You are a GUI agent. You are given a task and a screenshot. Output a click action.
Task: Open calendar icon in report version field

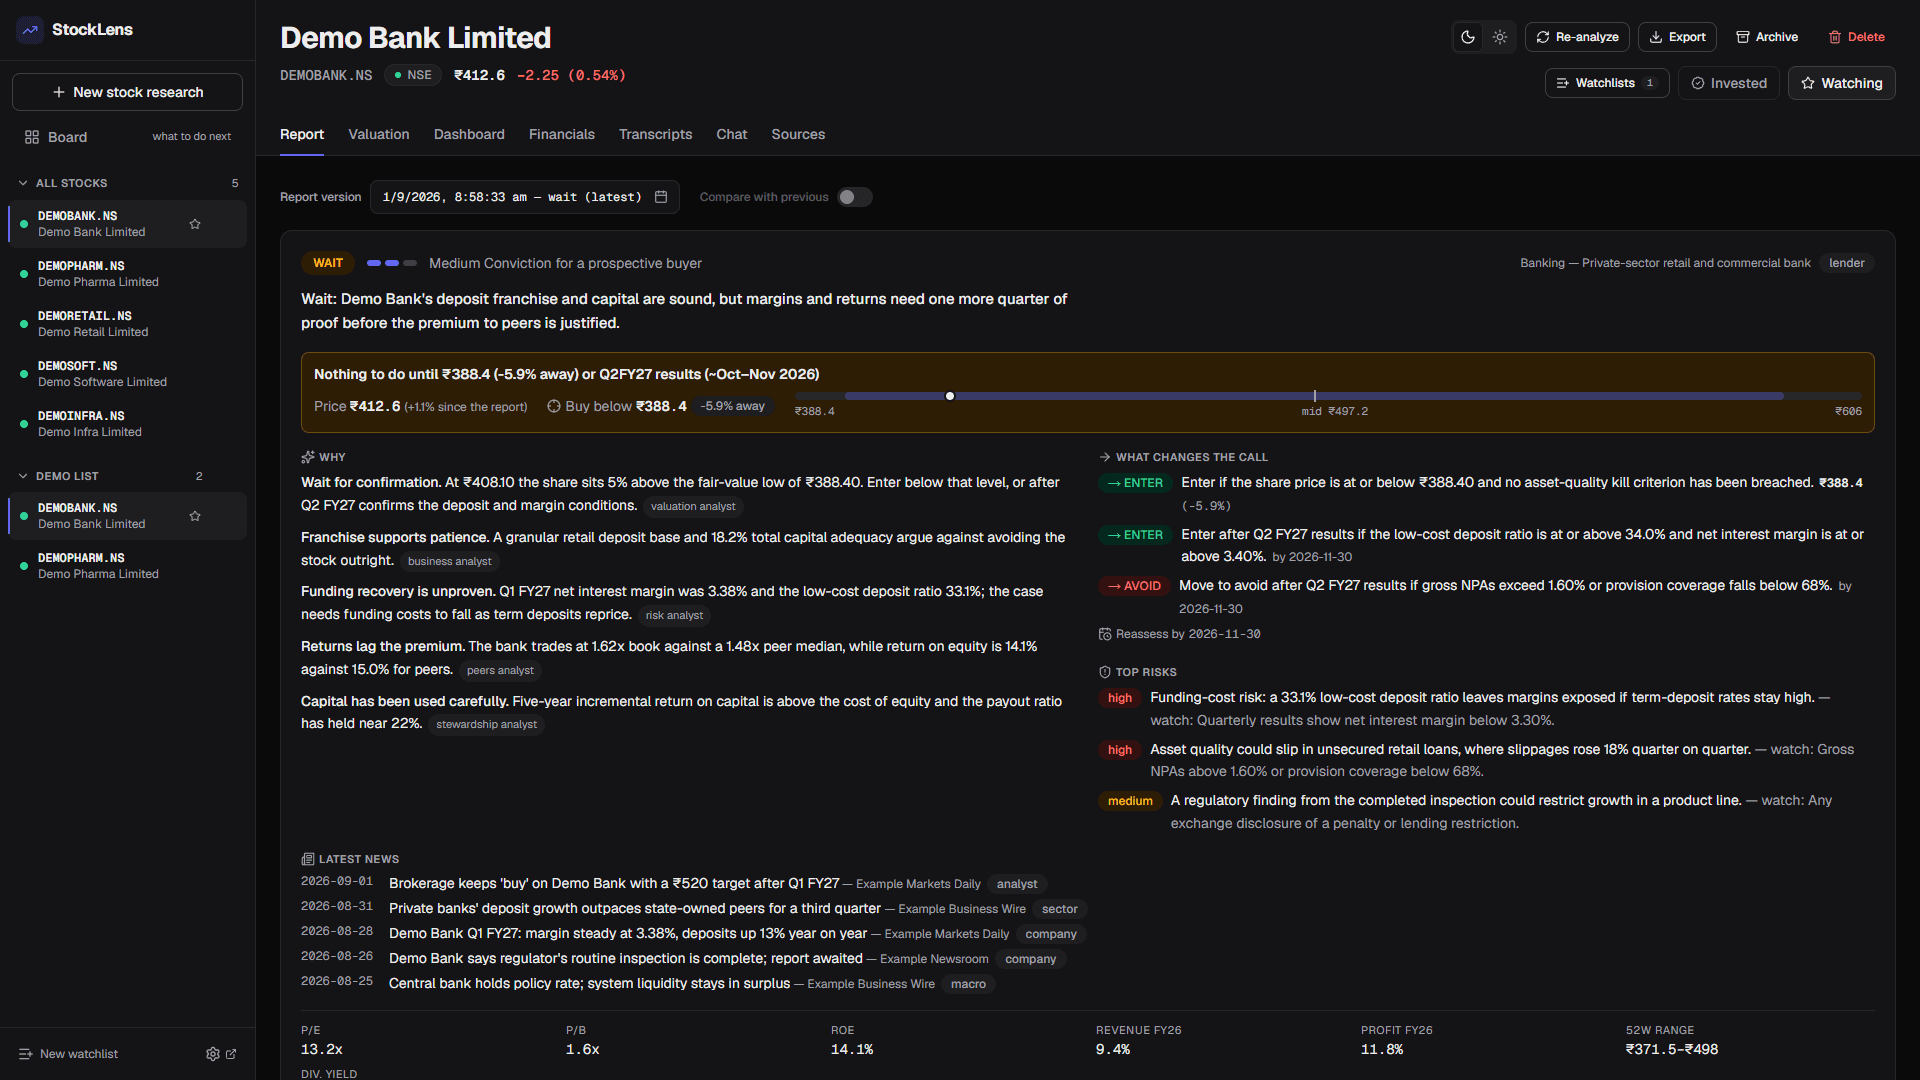(x=661, y=197)
